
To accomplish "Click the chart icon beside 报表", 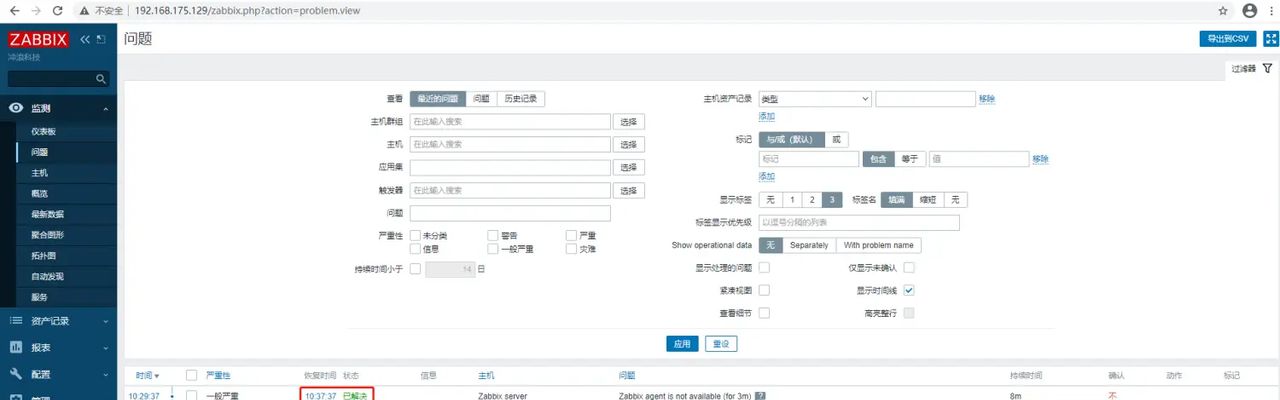I will (16, 347).
